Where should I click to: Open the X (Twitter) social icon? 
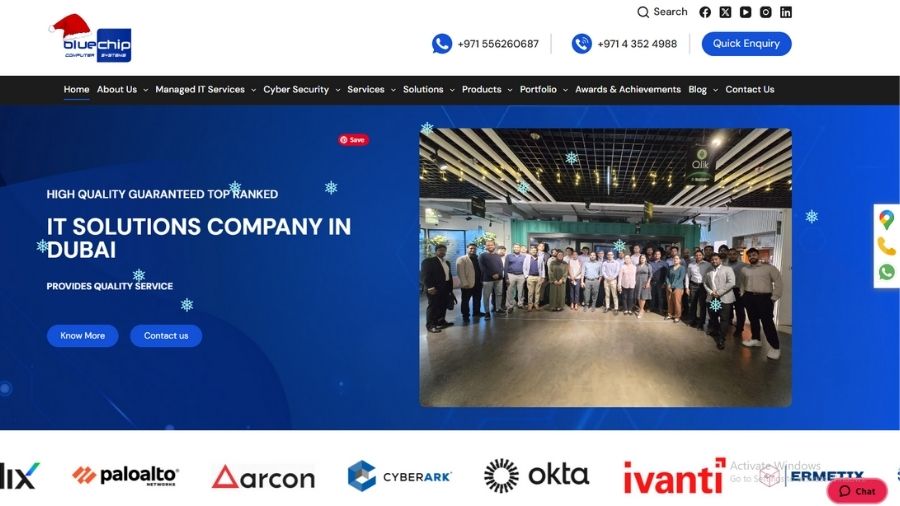click(726, 12)
